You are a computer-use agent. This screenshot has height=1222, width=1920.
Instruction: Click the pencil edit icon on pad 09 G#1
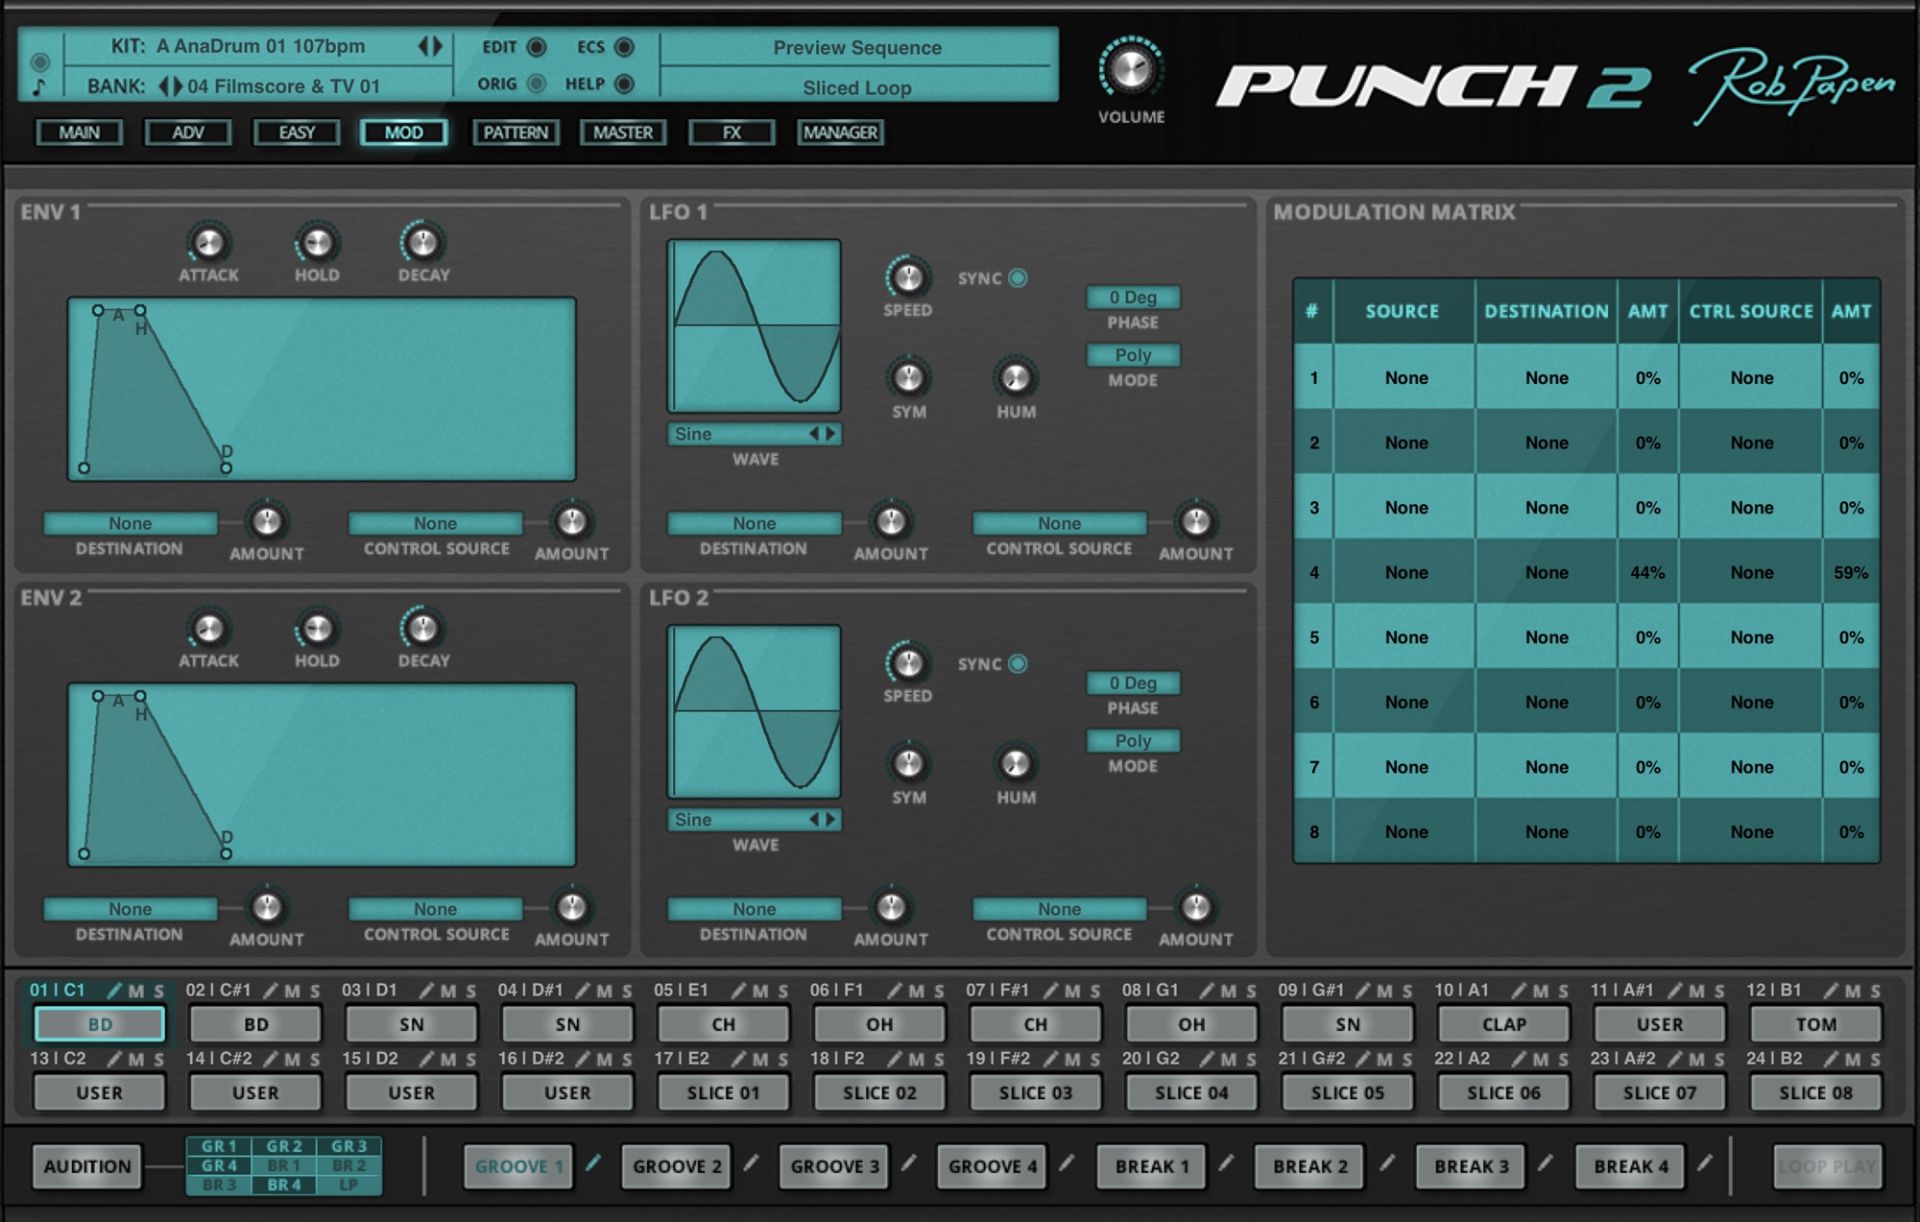pos(1362,991)
